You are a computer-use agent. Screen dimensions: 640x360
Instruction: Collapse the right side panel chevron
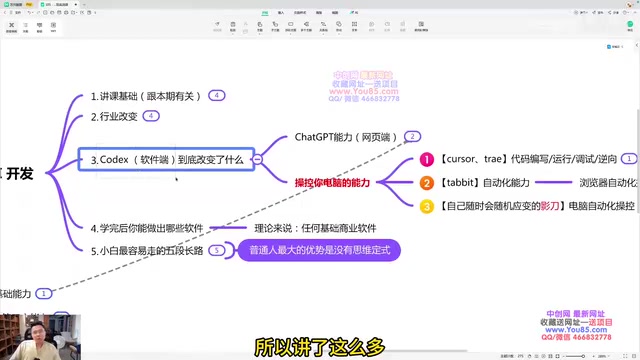(x=637, y=45)
